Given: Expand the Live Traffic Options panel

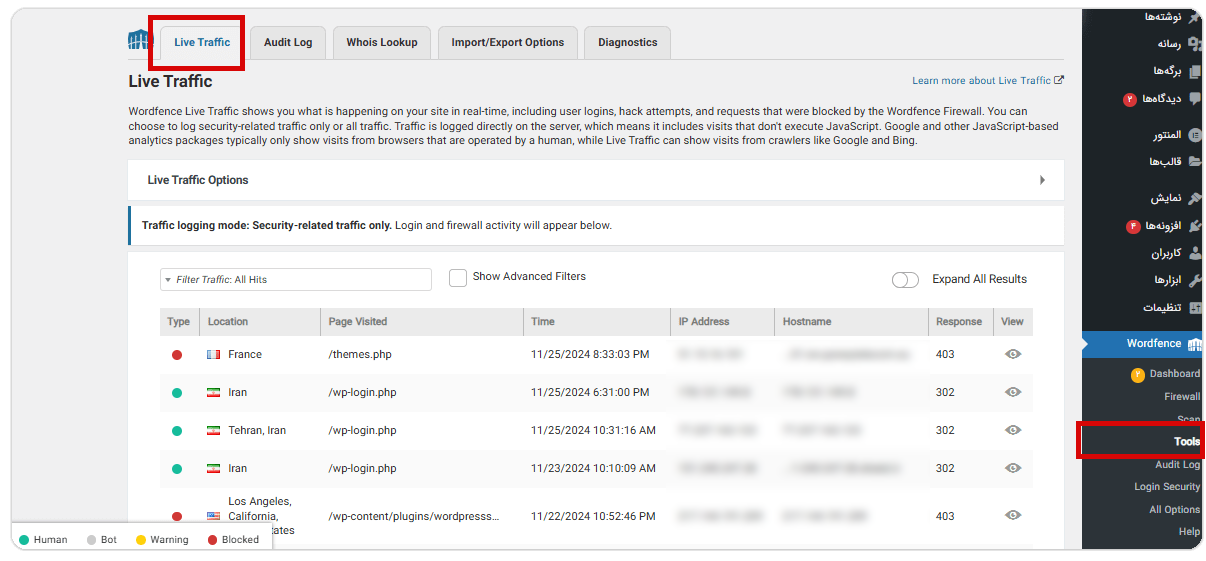Looking at the screenshot, I should pyautogui.click(x=595, y=180).
